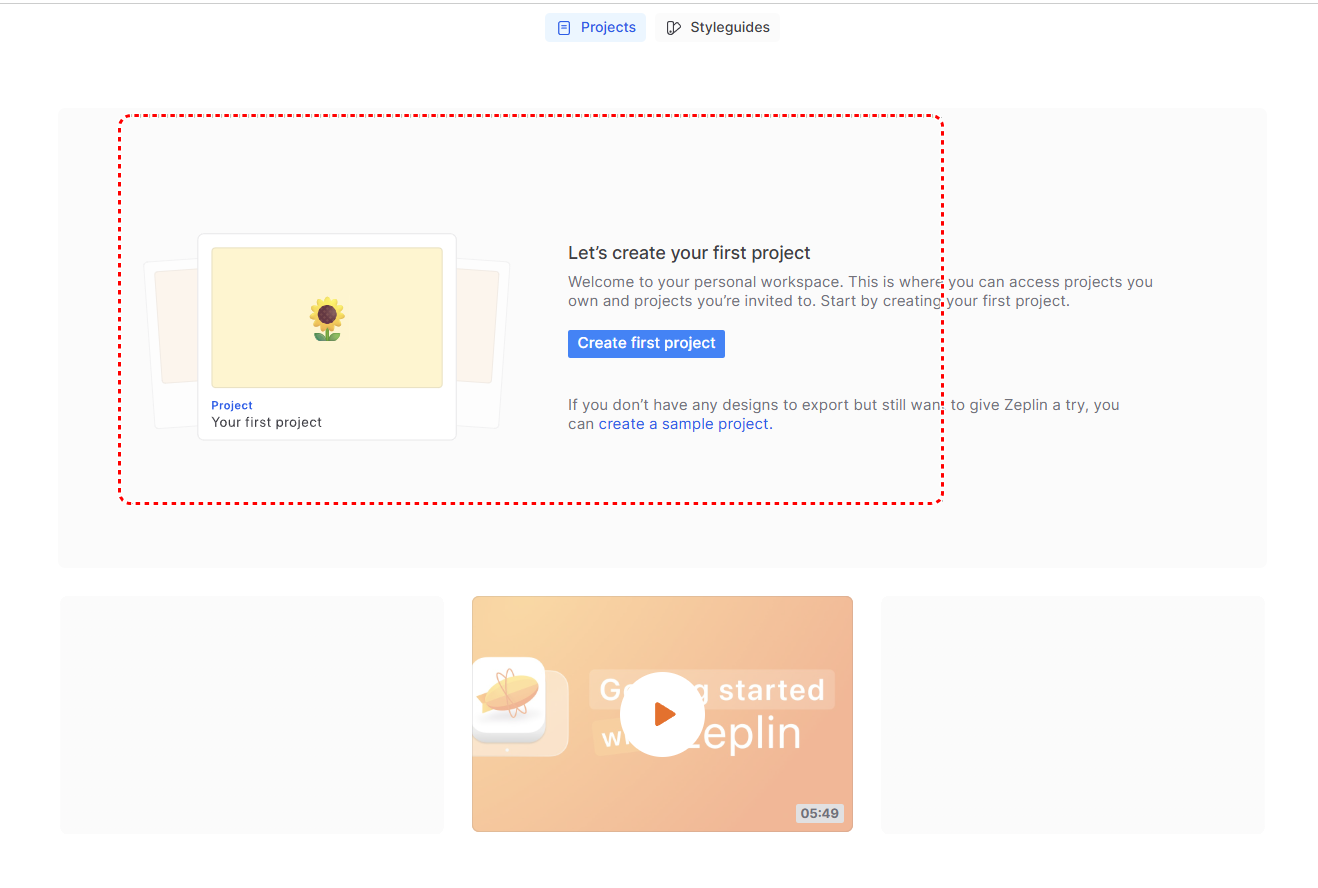Follow the 'create a sample project' link
The image size is (1318, 888).
coord(684,424)
